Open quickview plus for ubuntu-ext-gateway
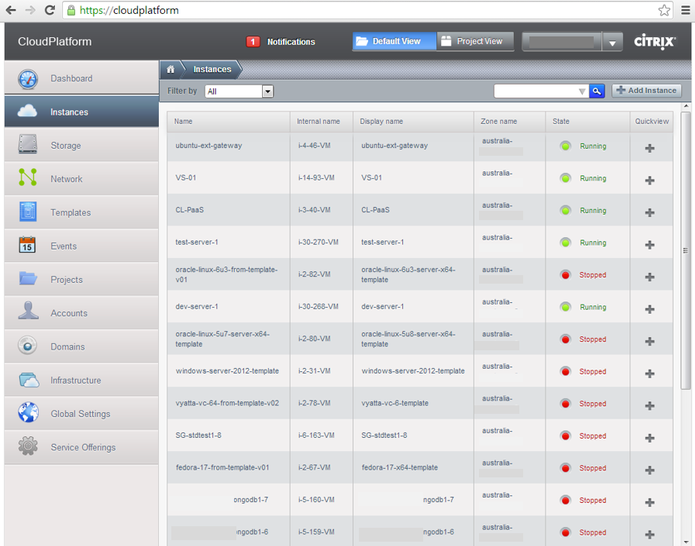This screenshot has width=695, height=546. (650, 148)
